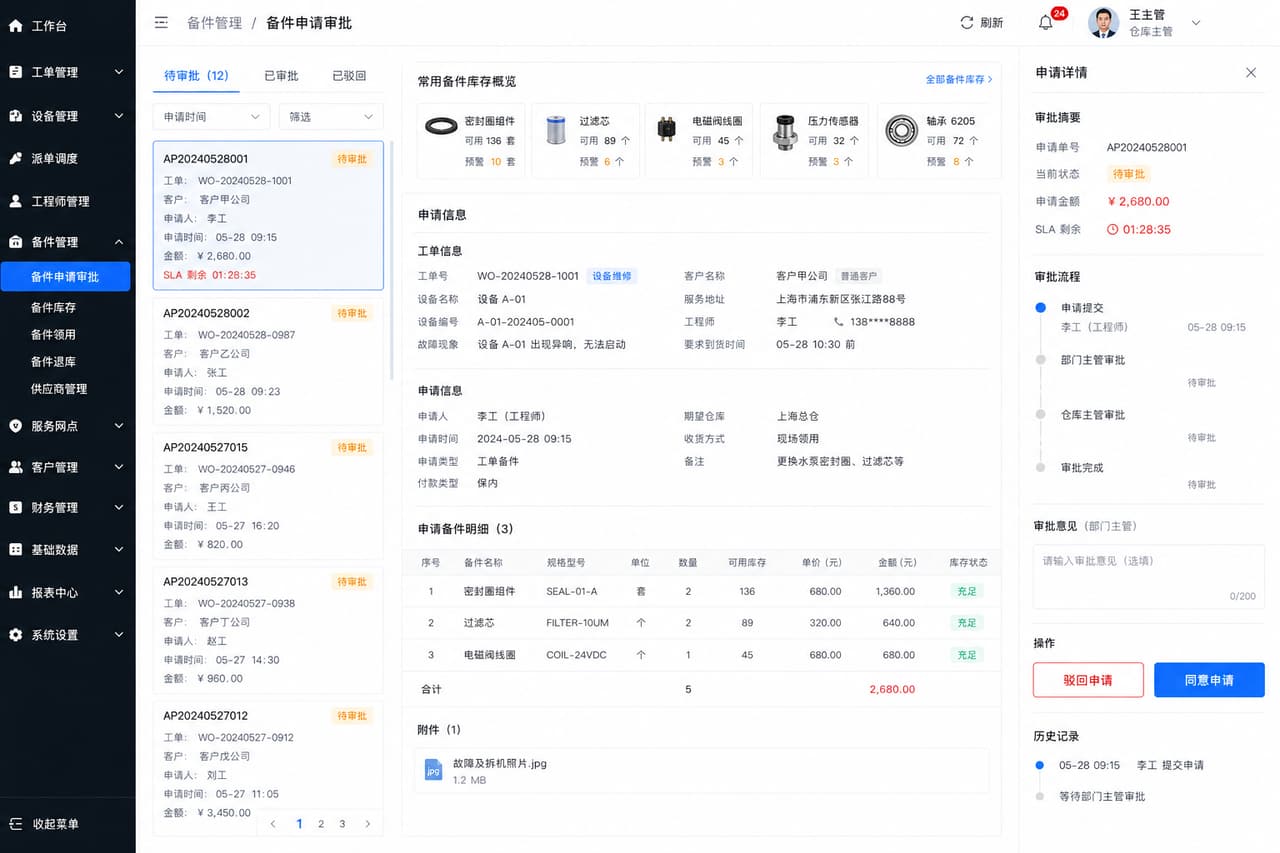Click the 备件管理 sidebar icon
1280x853 pixels.
point(15,242)
